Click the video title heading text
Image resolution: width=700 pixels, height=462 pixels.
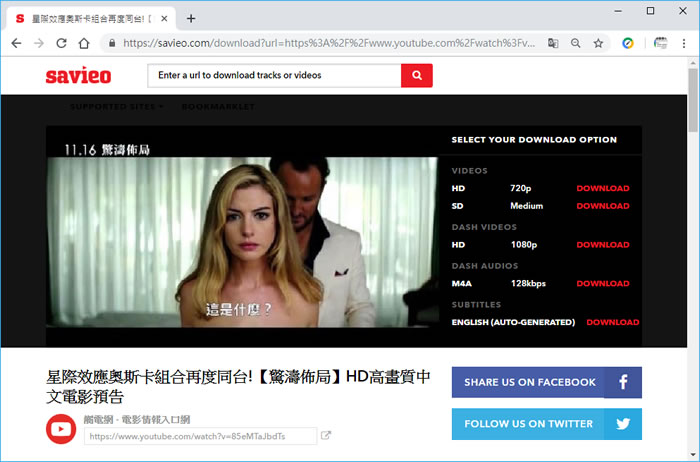point(238,387)
